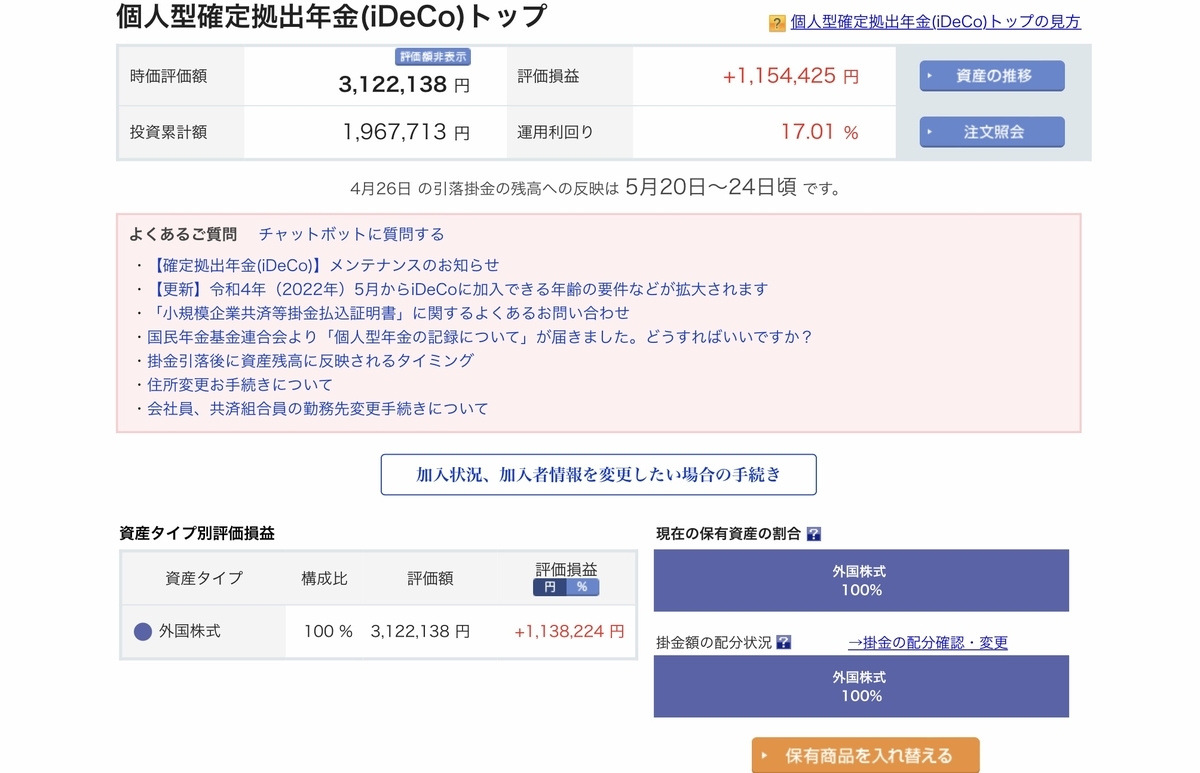The height and width of the screenshot is (773, 1200).
Task: Click the 評価額 column header
Action: (431, 578)
